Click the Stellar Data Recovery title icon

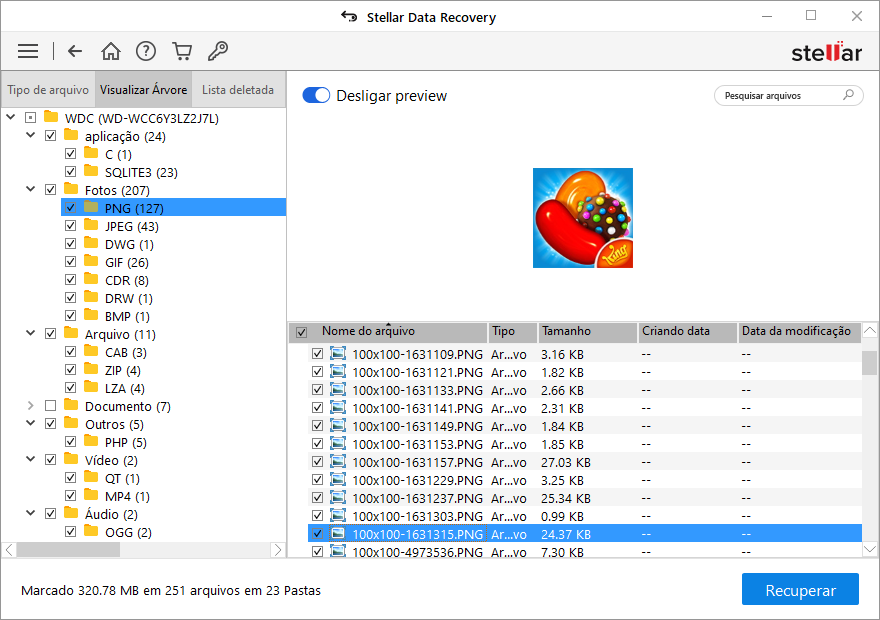(349, 17)
